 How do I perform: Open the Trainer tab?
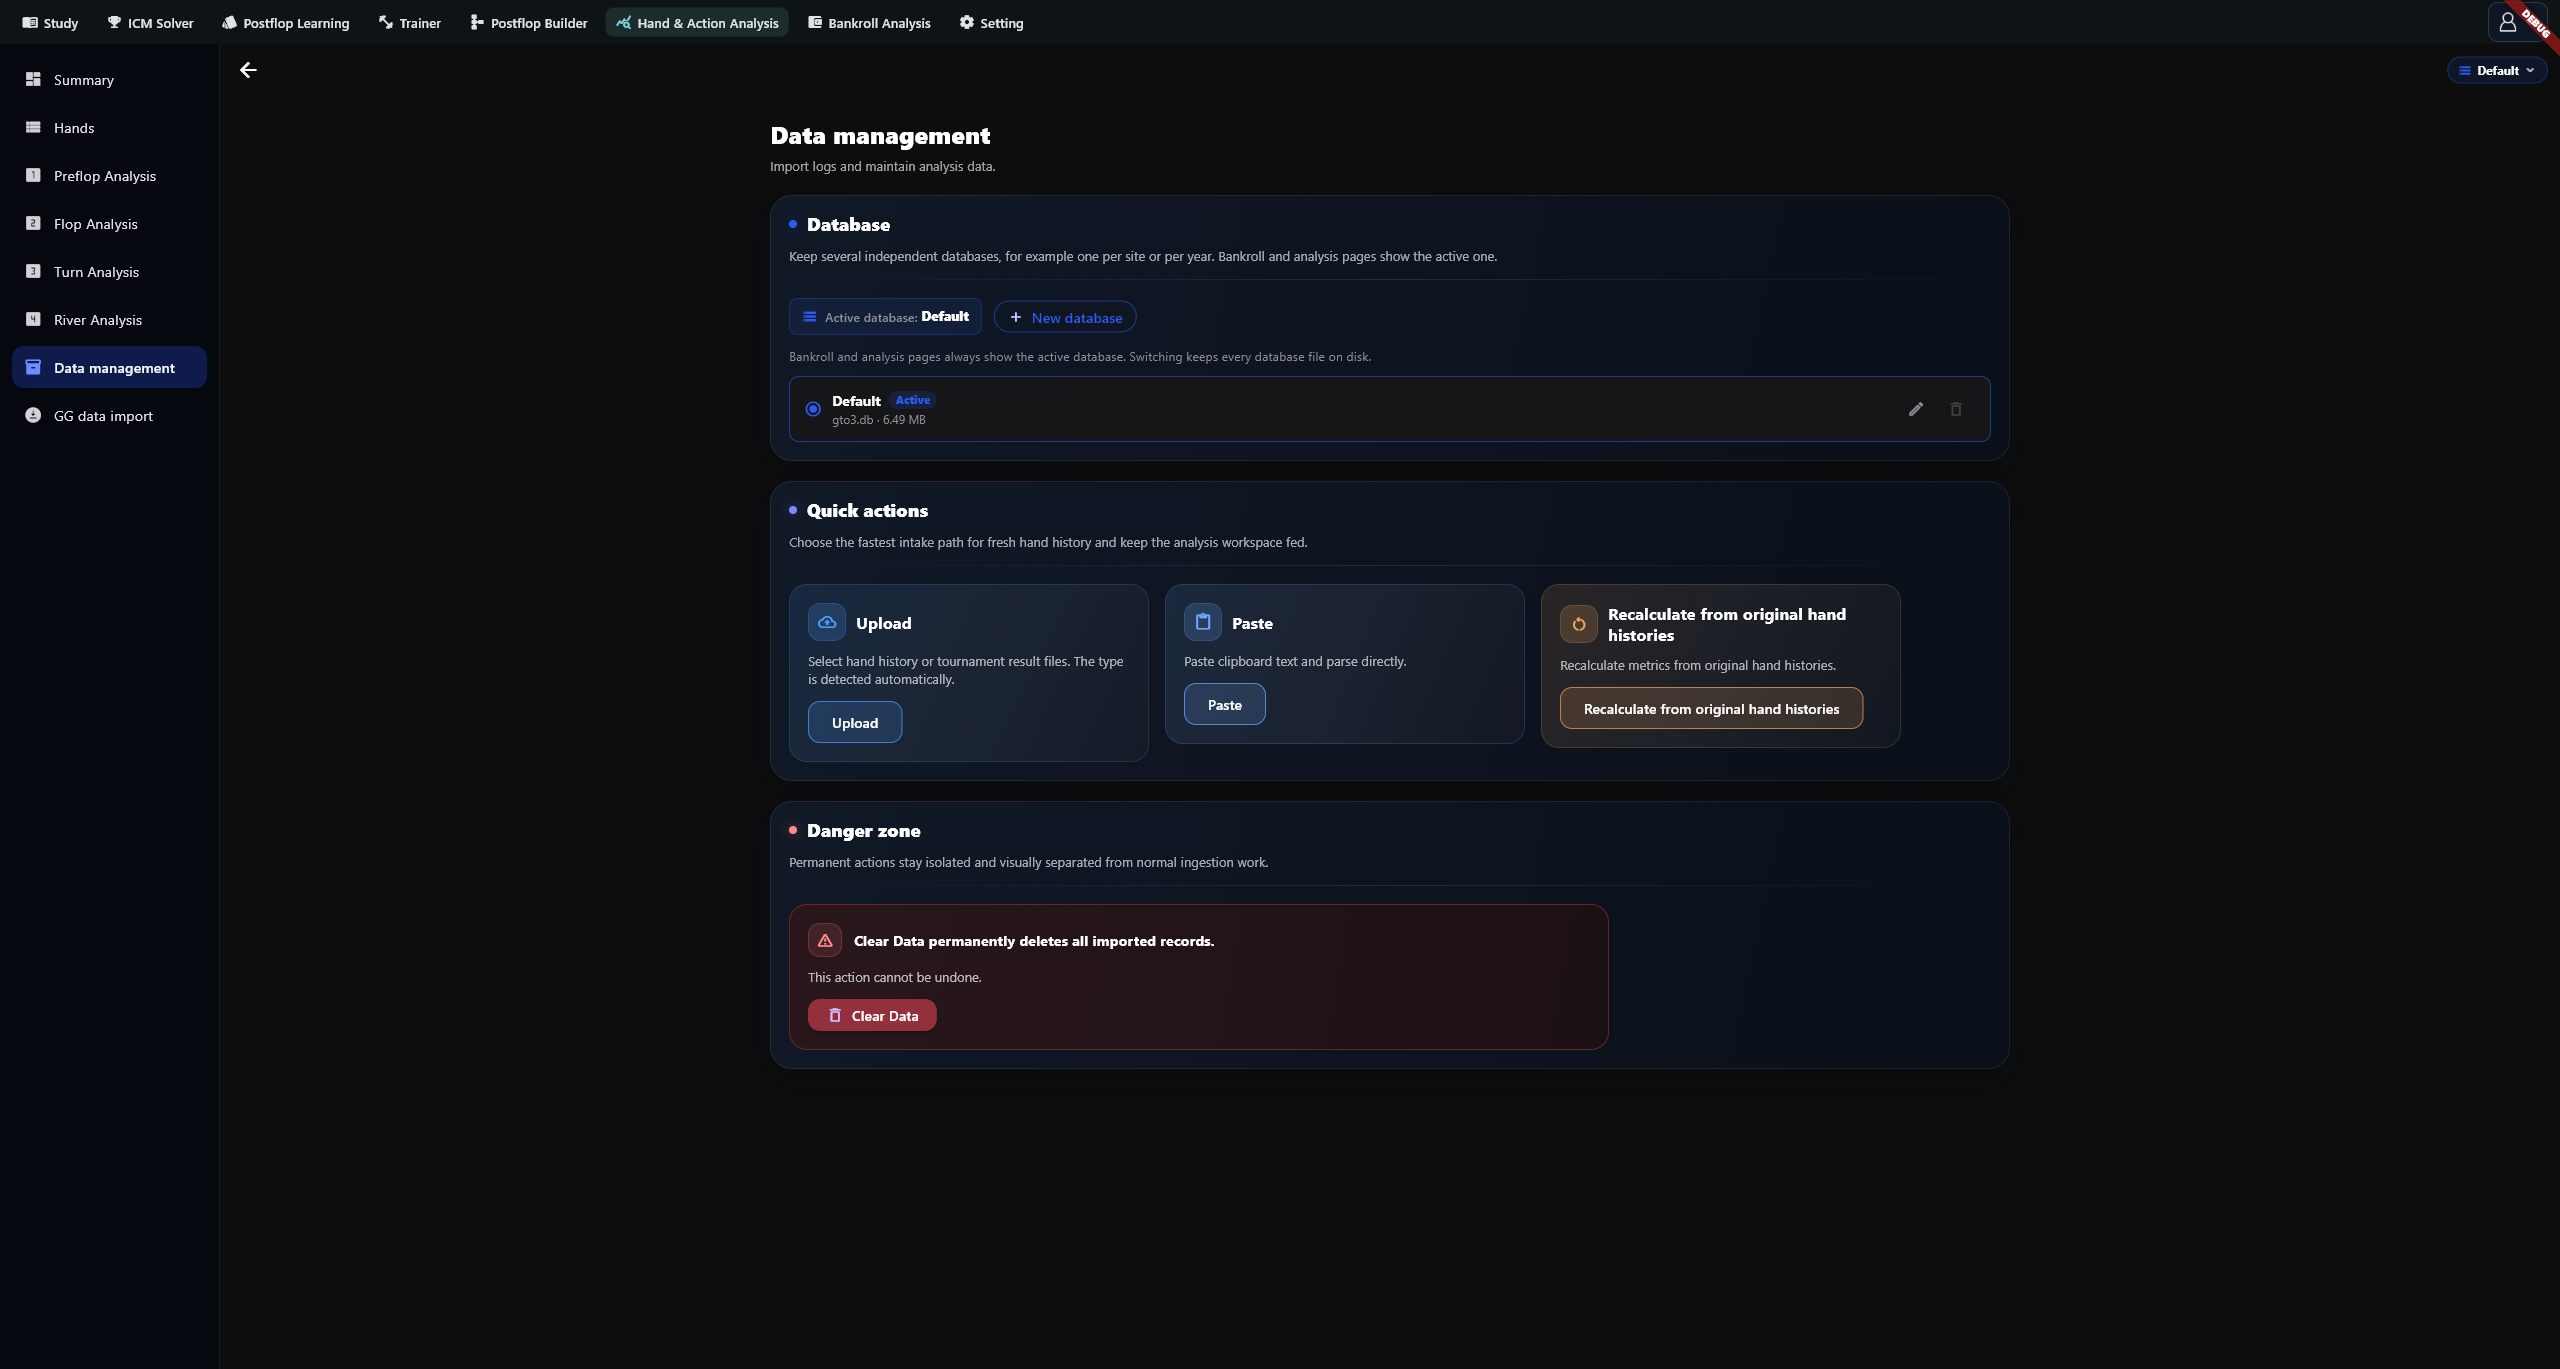tap(410, 22)
